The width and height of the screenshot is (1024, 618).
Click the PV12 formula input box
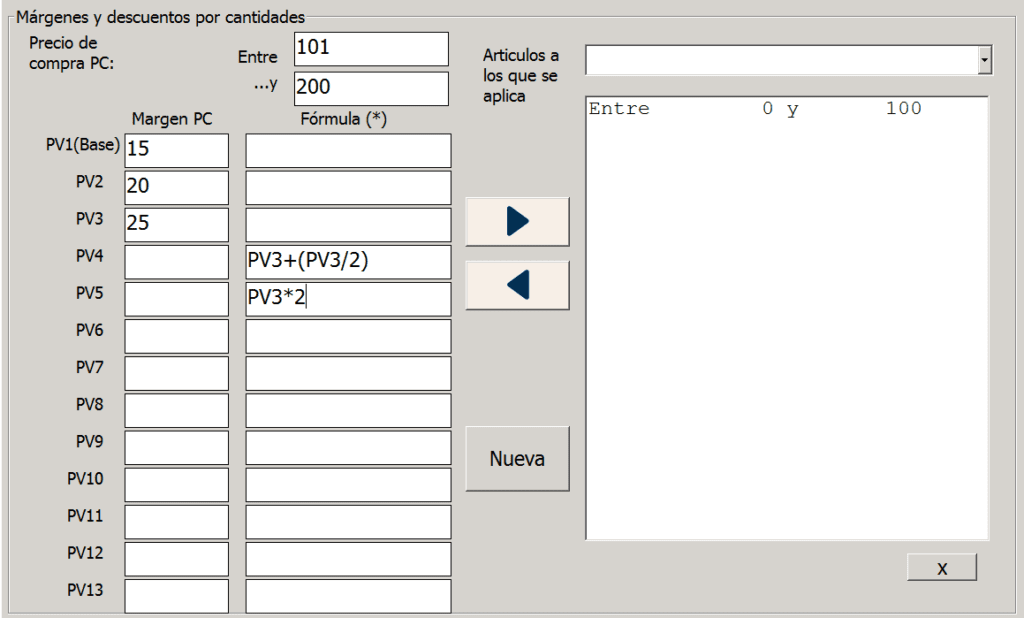[x=348, y=559]
